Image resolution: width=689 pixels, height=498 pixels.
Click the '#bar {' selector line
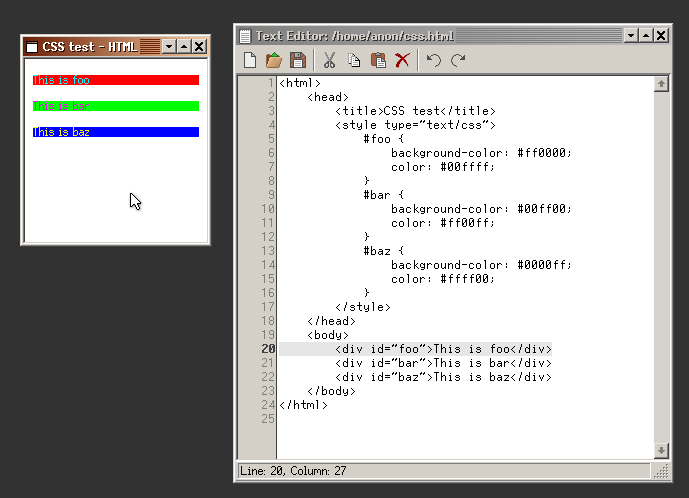(384, 195)
